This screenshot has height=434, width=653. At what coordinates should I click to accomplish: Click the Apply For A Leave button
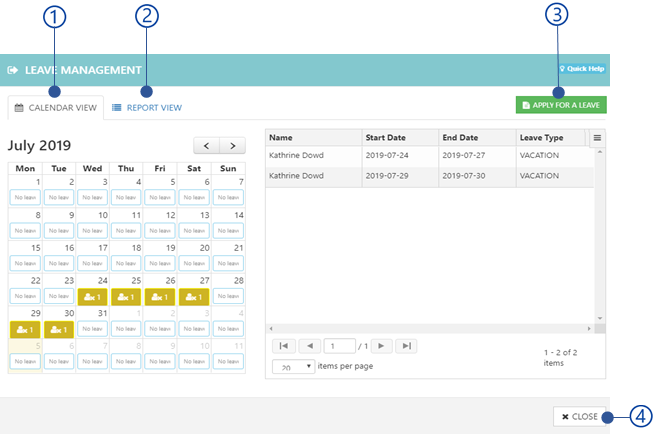(561, 105)
